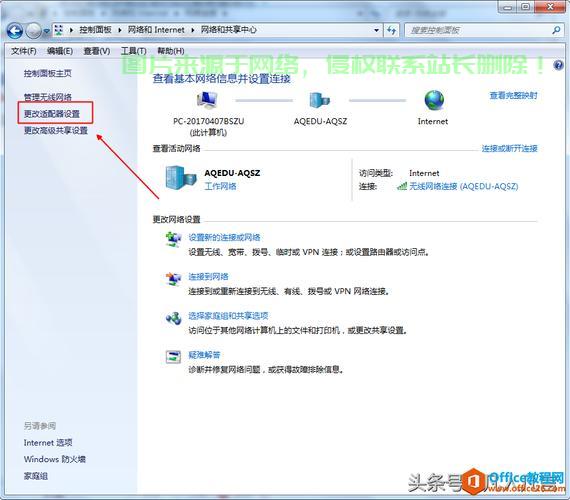Click 连接或断开连接 link

[509, 148]
